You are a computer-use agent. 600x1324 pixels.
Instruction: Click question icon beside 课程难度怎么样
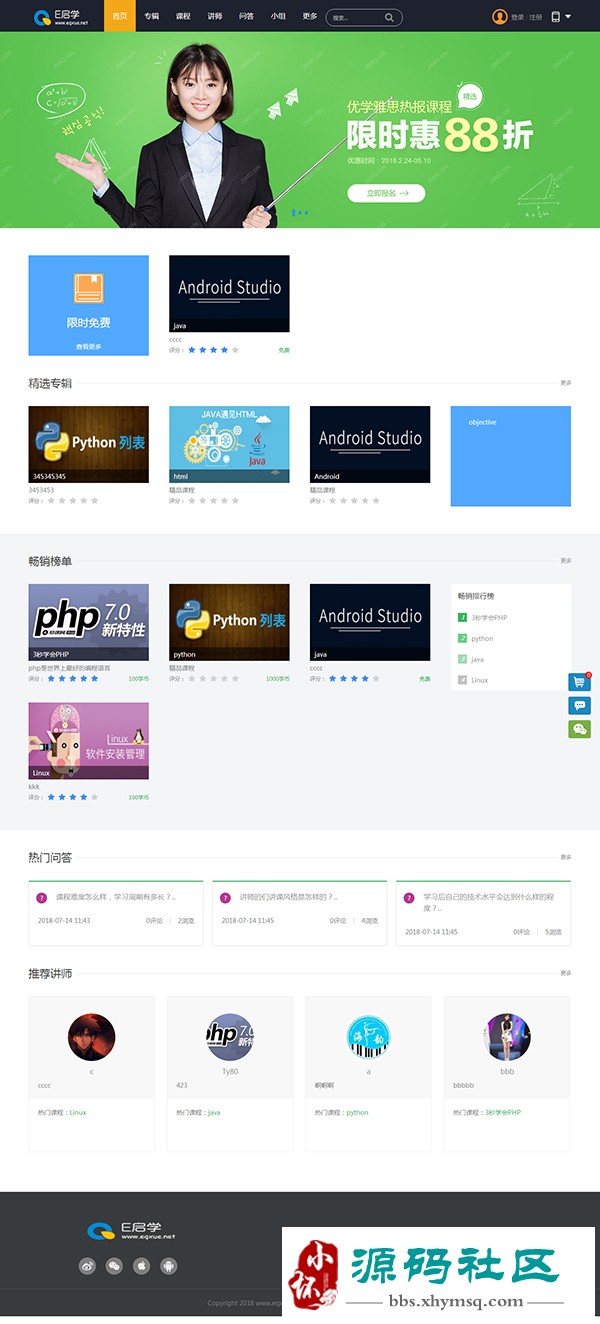coord(42,897)
